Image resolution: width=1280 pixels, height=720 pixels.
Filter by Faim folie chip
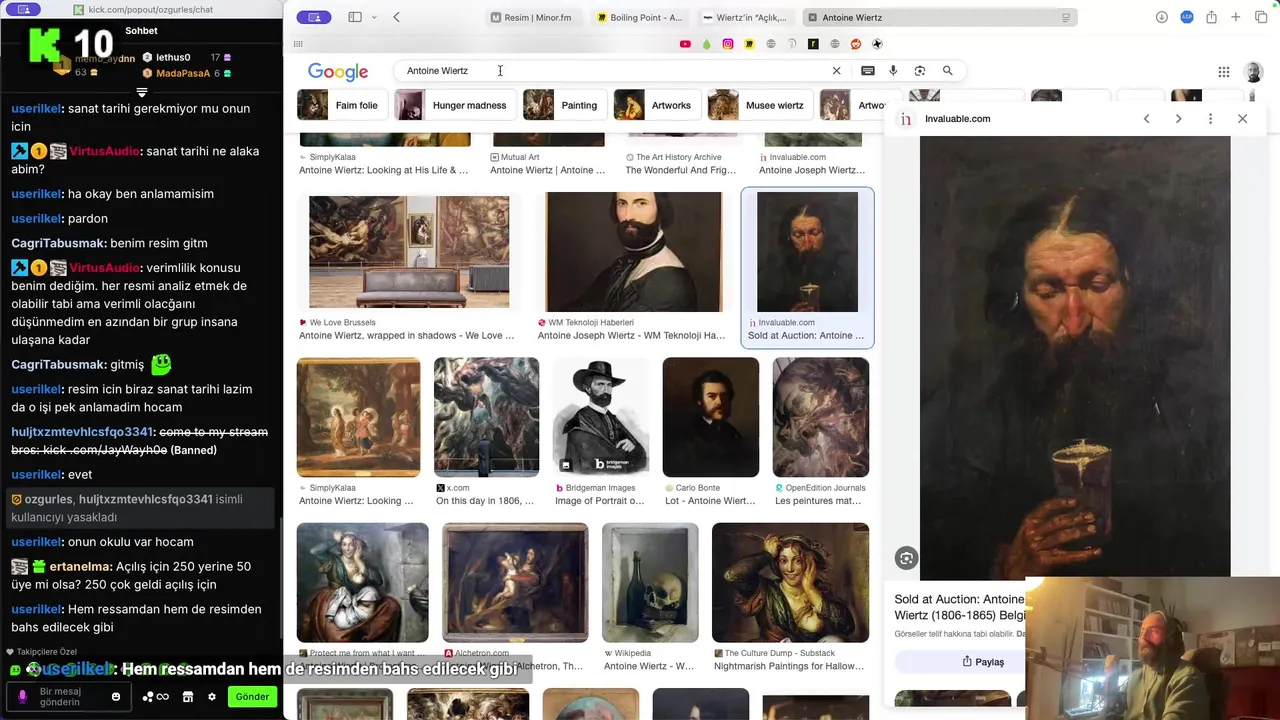[340, 105]
